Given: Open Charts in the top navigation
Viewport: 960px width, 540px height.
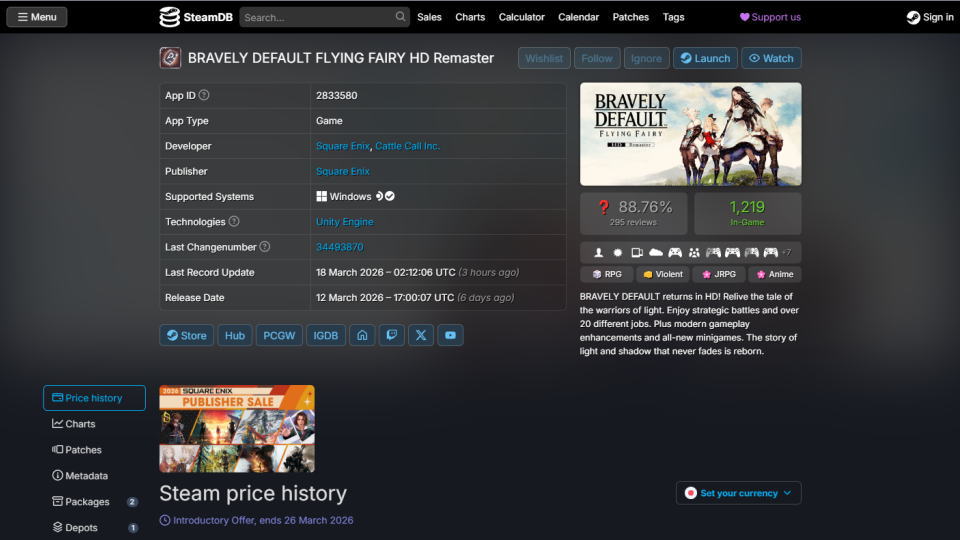Looking at the screenshot, I should [470, 17].
